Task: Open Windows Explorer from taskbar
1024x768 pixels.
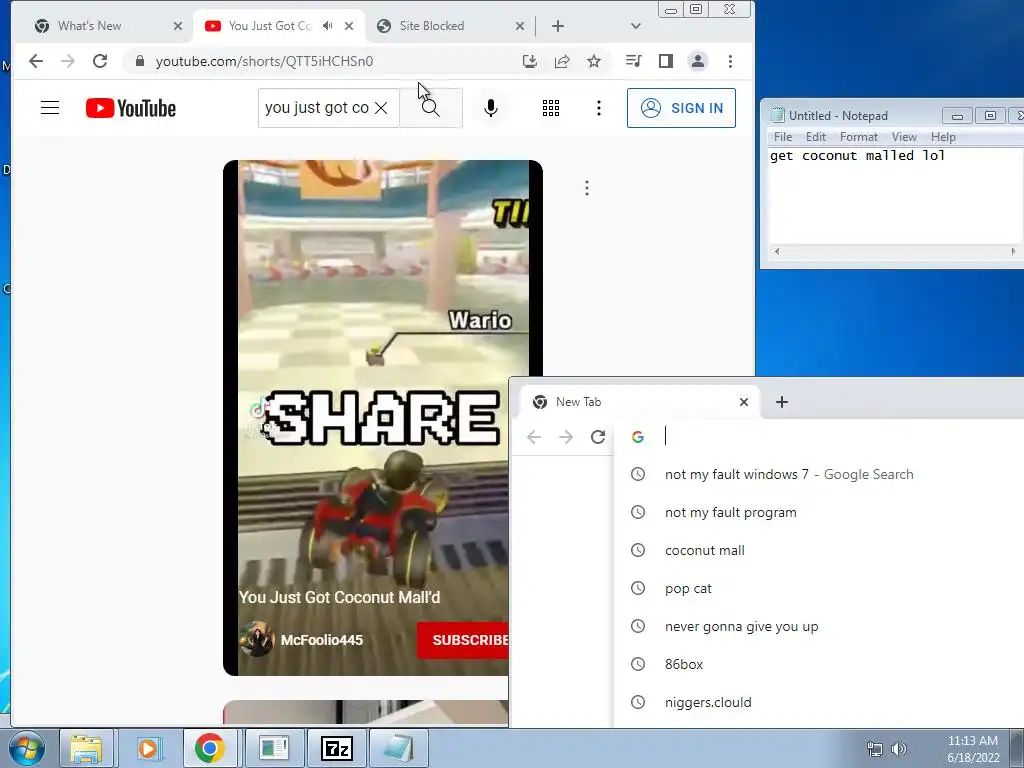Action: 86,748
